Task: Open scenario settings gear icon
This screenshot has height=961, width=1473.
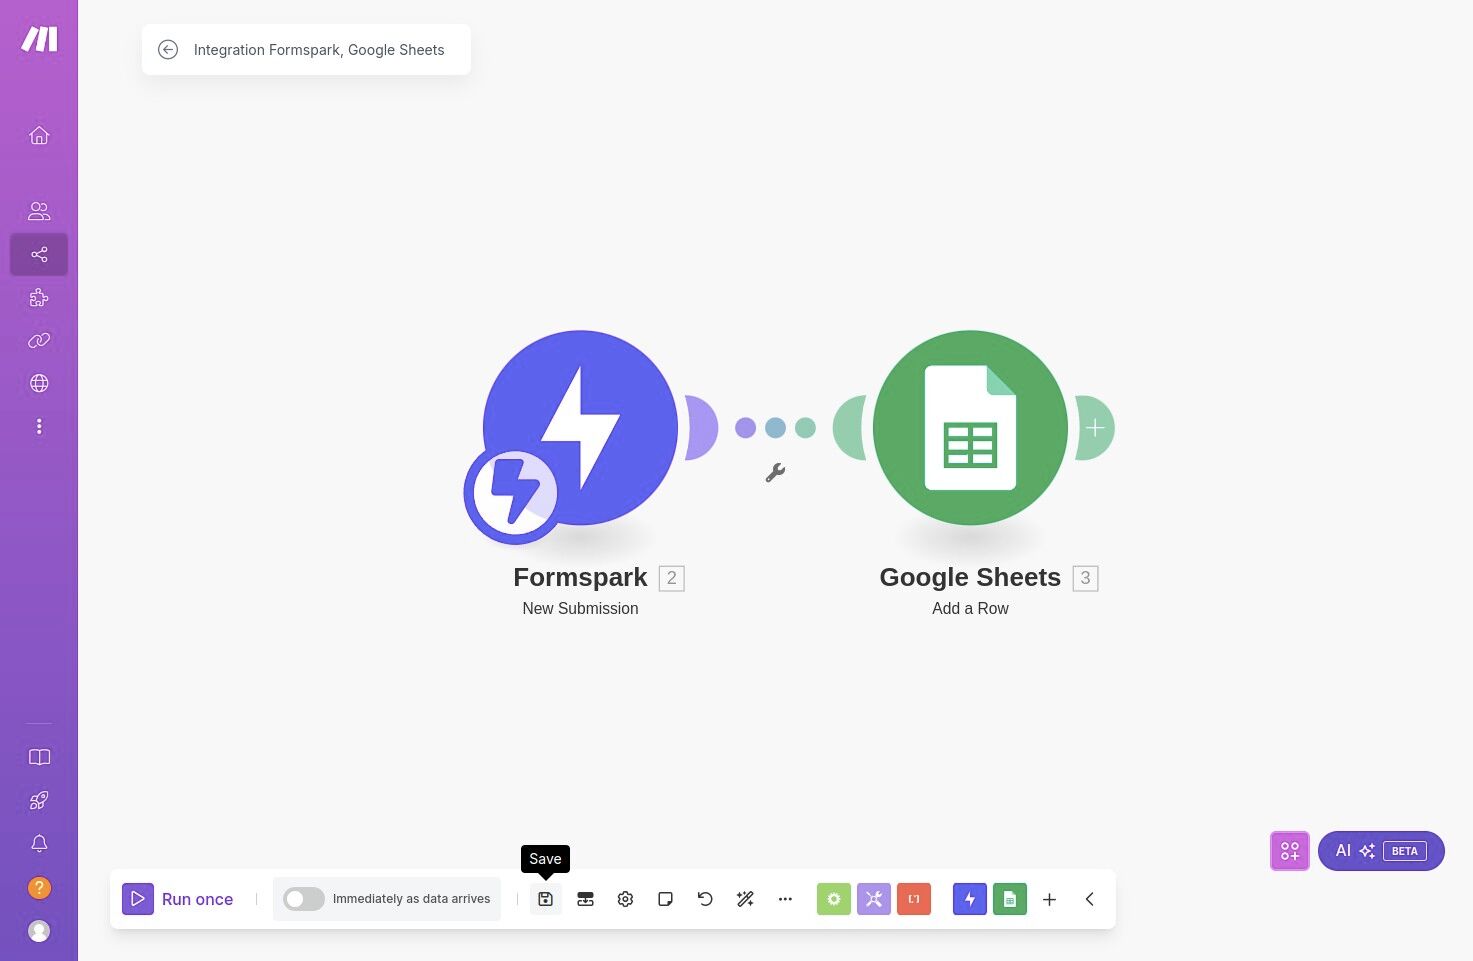Action: 625,899
